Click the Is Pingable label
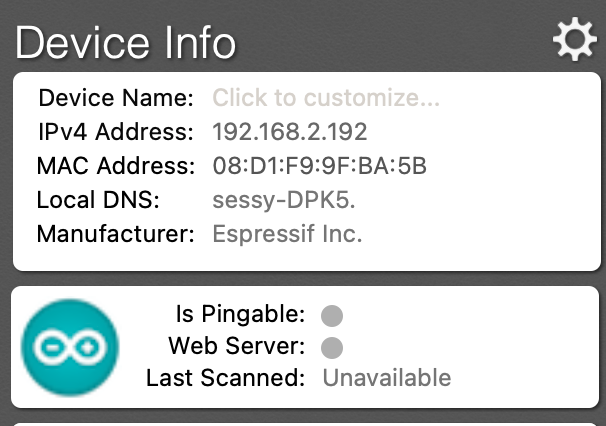606x426 pixels. click(x=240, y=314)
